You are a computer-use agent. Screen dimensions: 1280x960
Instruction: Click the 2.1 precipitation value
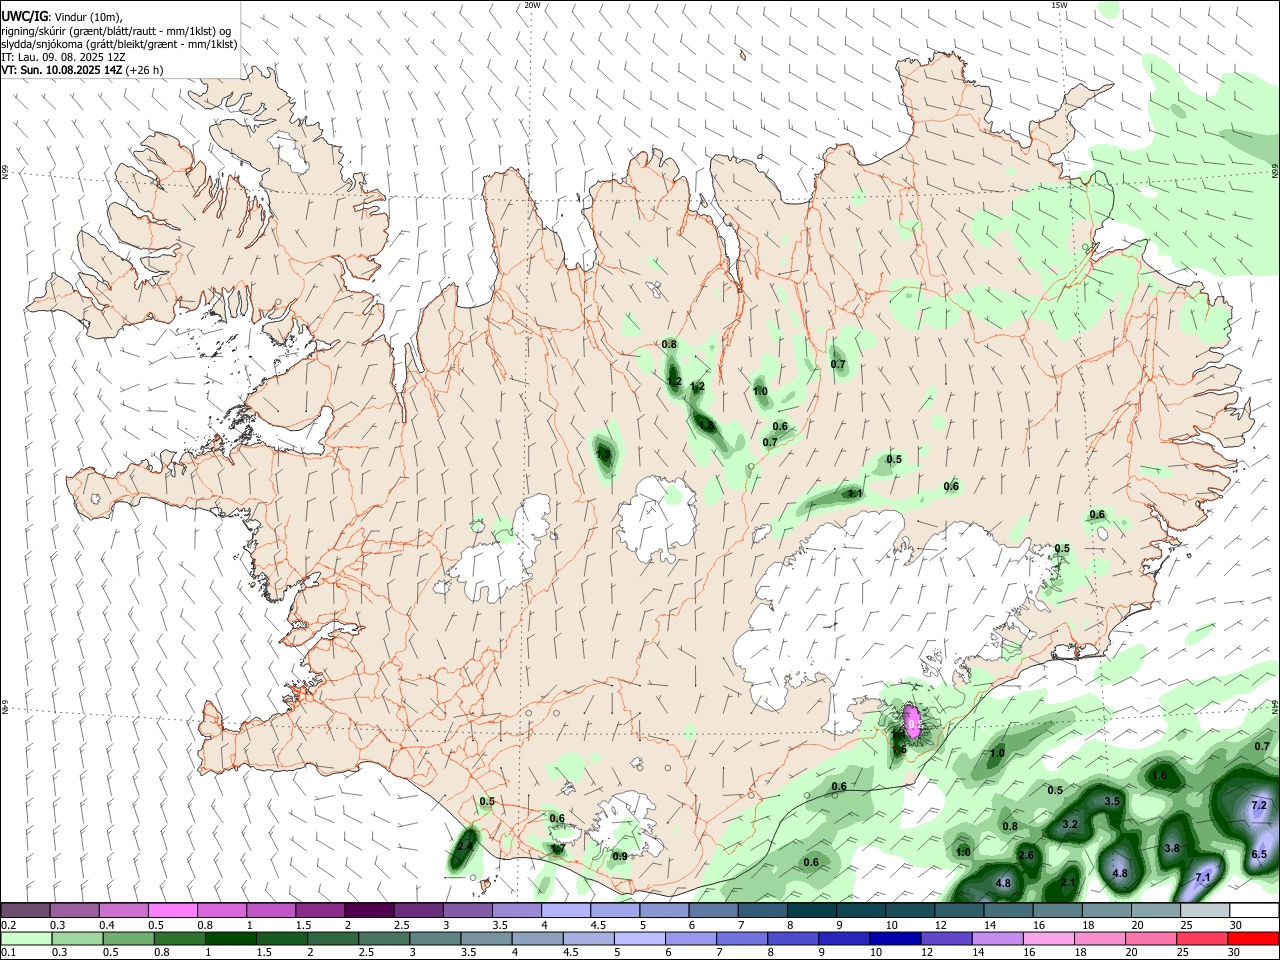point(1068,883)
